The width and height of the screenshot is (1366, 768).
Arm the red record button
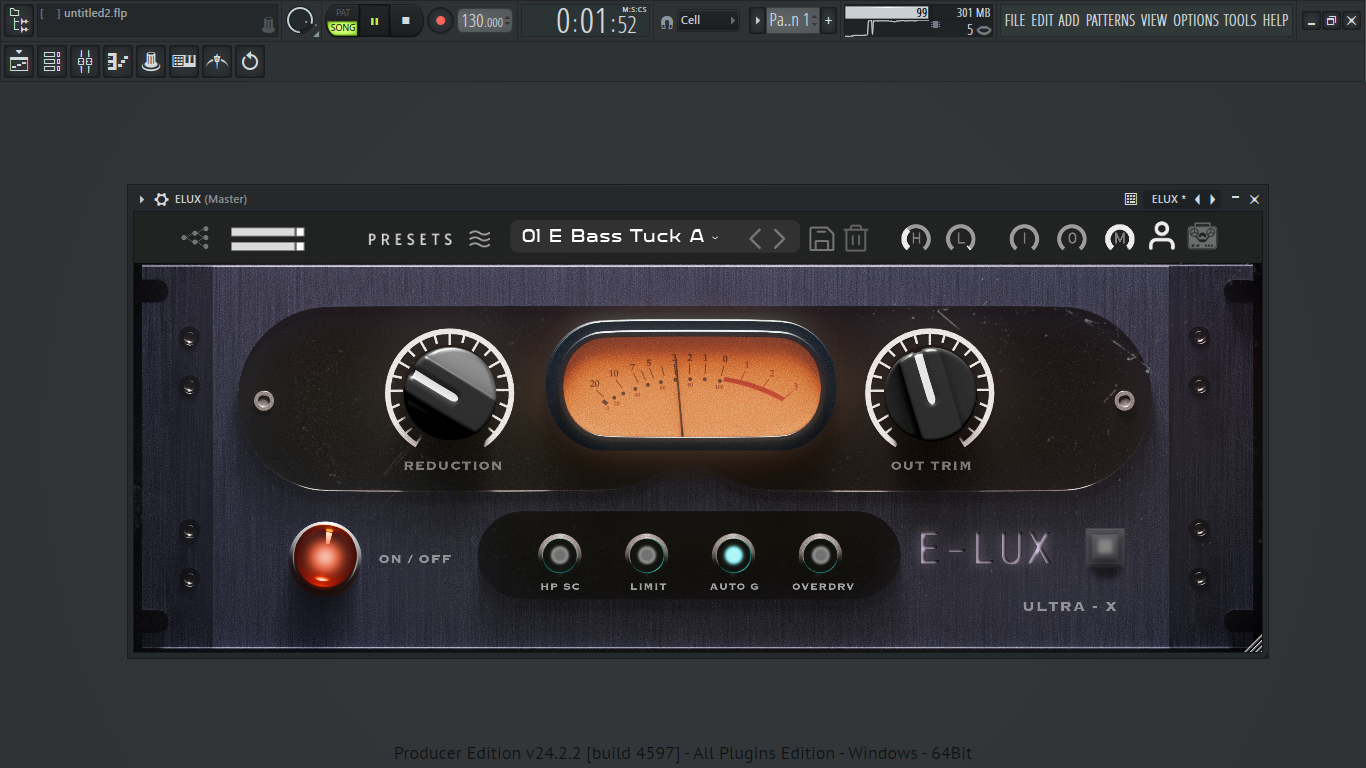(440, 20)
